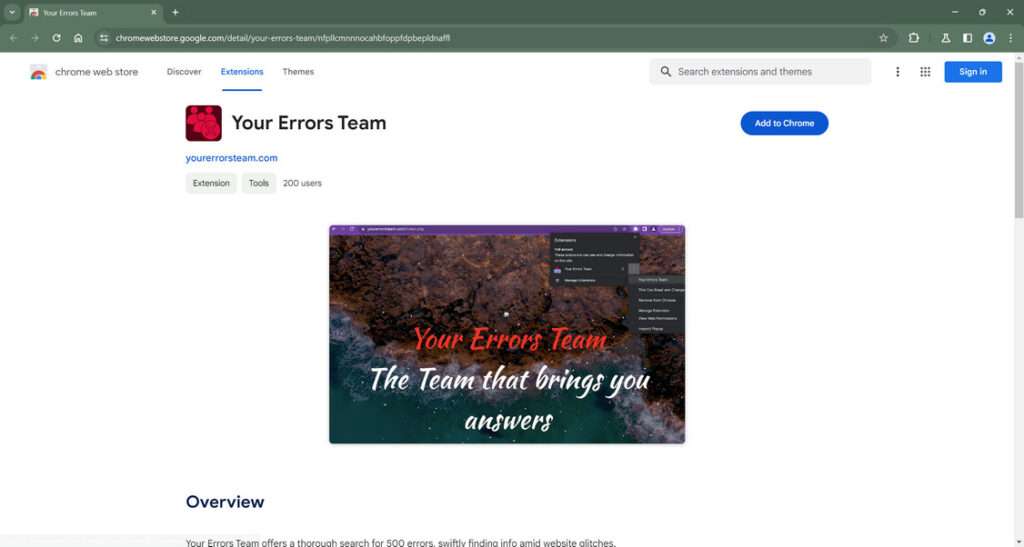Click the Your Errors Team extension icon
Screen dimensions: 1024x547
pyautogui.click(x=204, y=123)
